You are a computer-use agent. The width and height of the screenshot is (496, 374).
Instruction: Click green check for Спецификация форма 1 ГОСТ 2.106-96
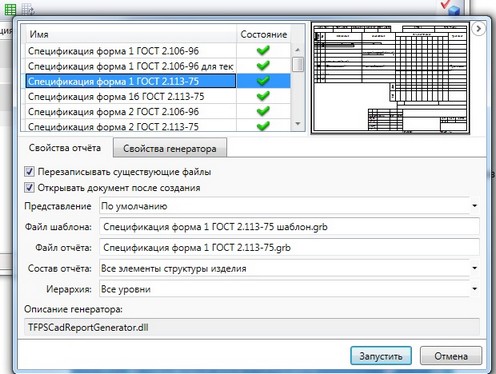point(263,51)
